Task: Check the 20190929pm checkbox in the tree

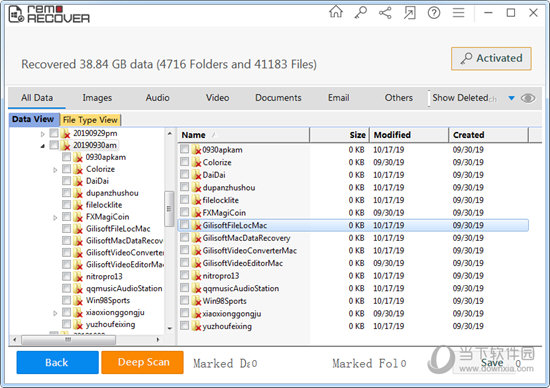Action: [x=54, y=133]
